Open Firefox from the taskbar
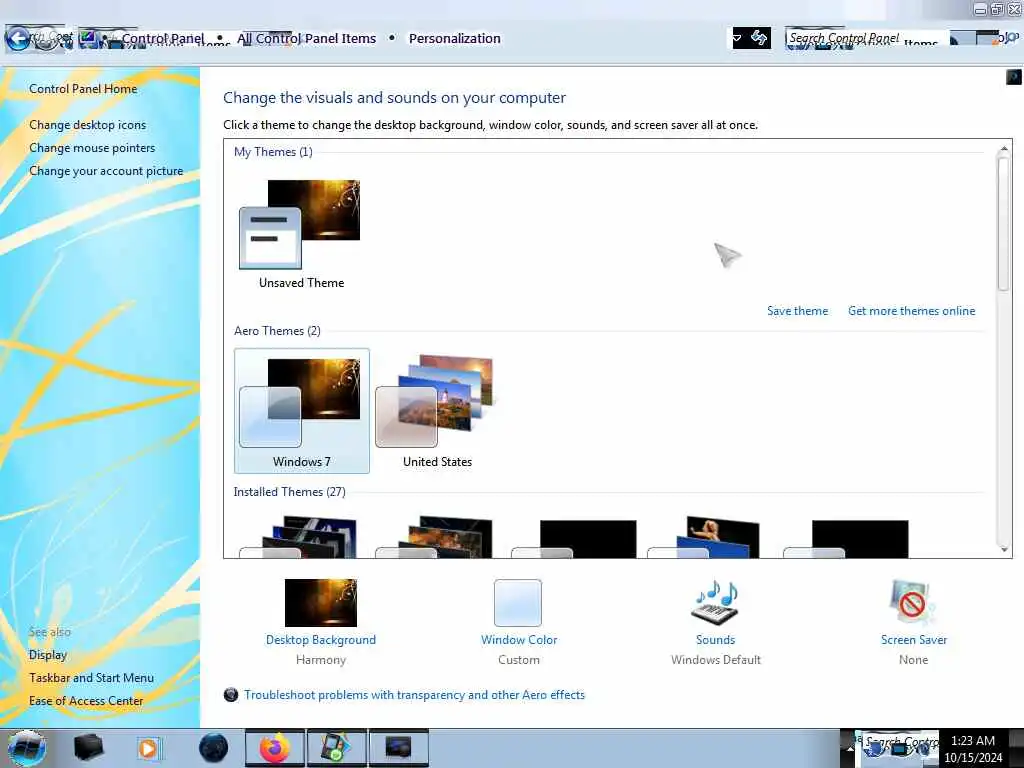Viewport: 1024px width, 768px height. click(275, 748)
